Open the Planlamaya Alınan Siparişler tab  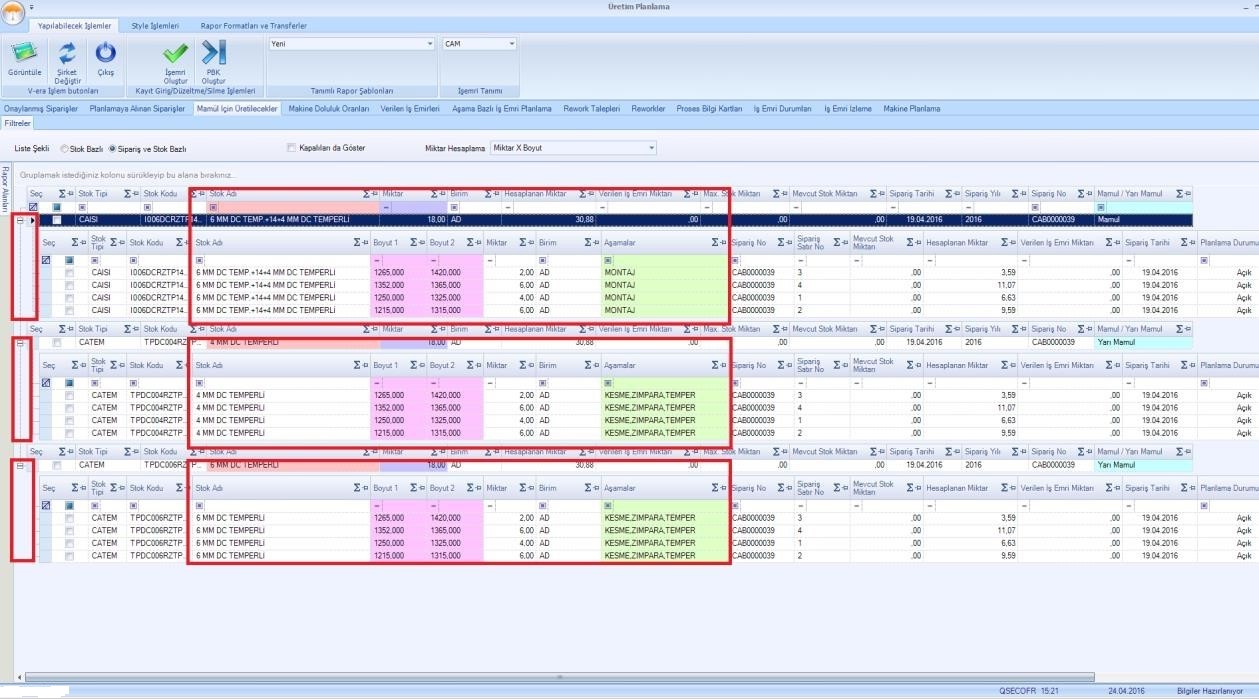pyautogui.click(x=137, y=108)
